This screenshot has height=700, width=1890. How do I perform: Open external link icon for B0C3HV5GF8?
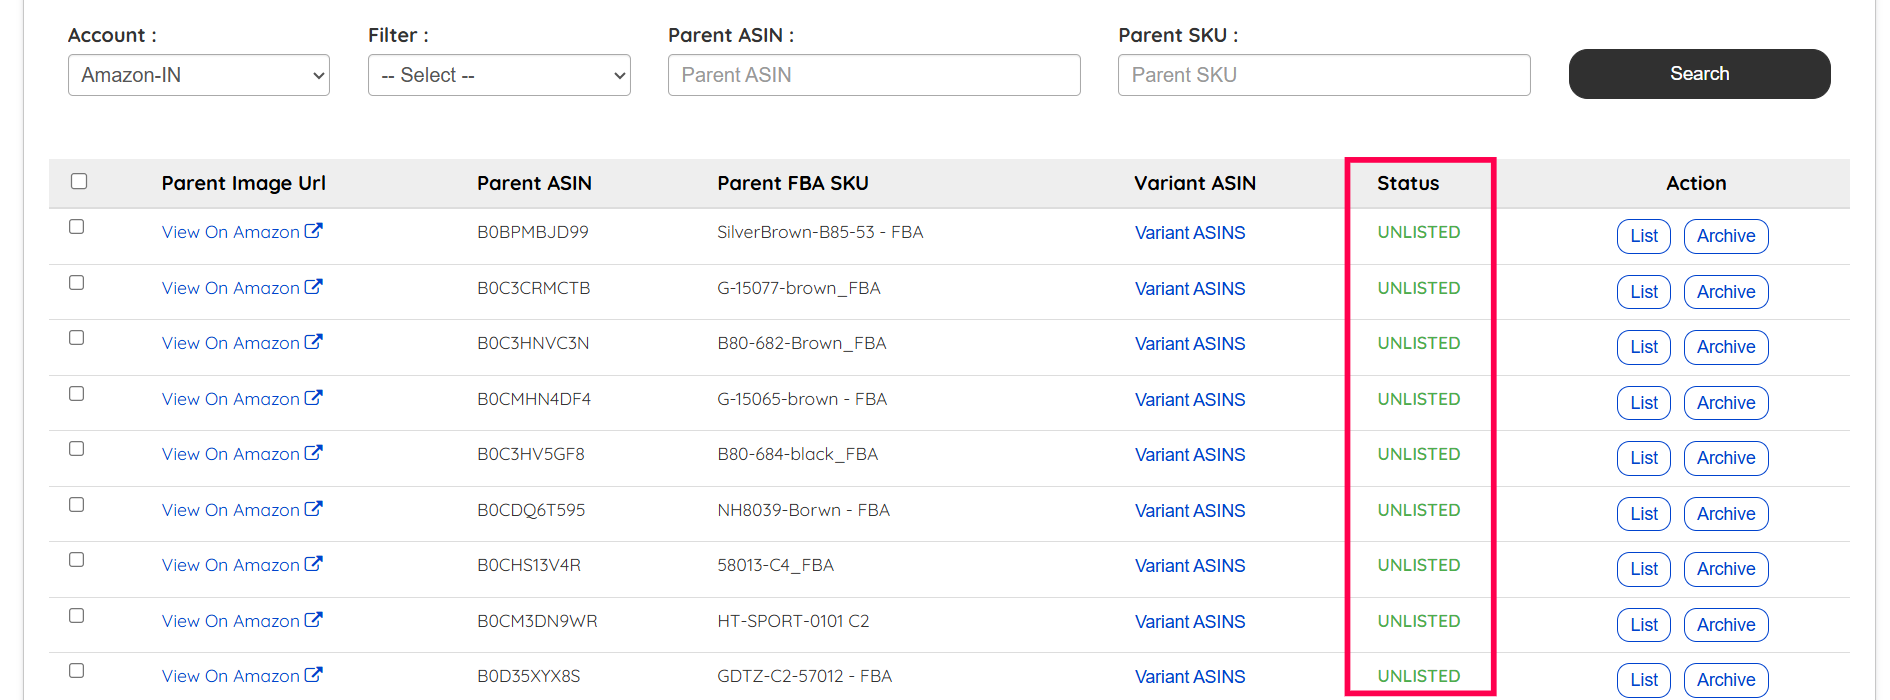(313, 453)
